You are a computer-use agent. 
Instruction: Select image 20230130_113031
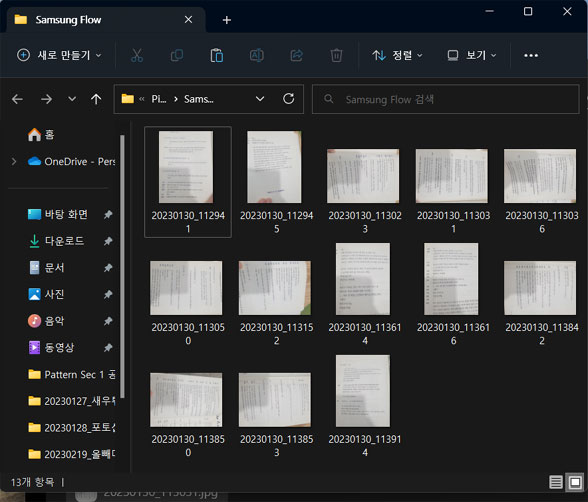(x=453, y=191)
